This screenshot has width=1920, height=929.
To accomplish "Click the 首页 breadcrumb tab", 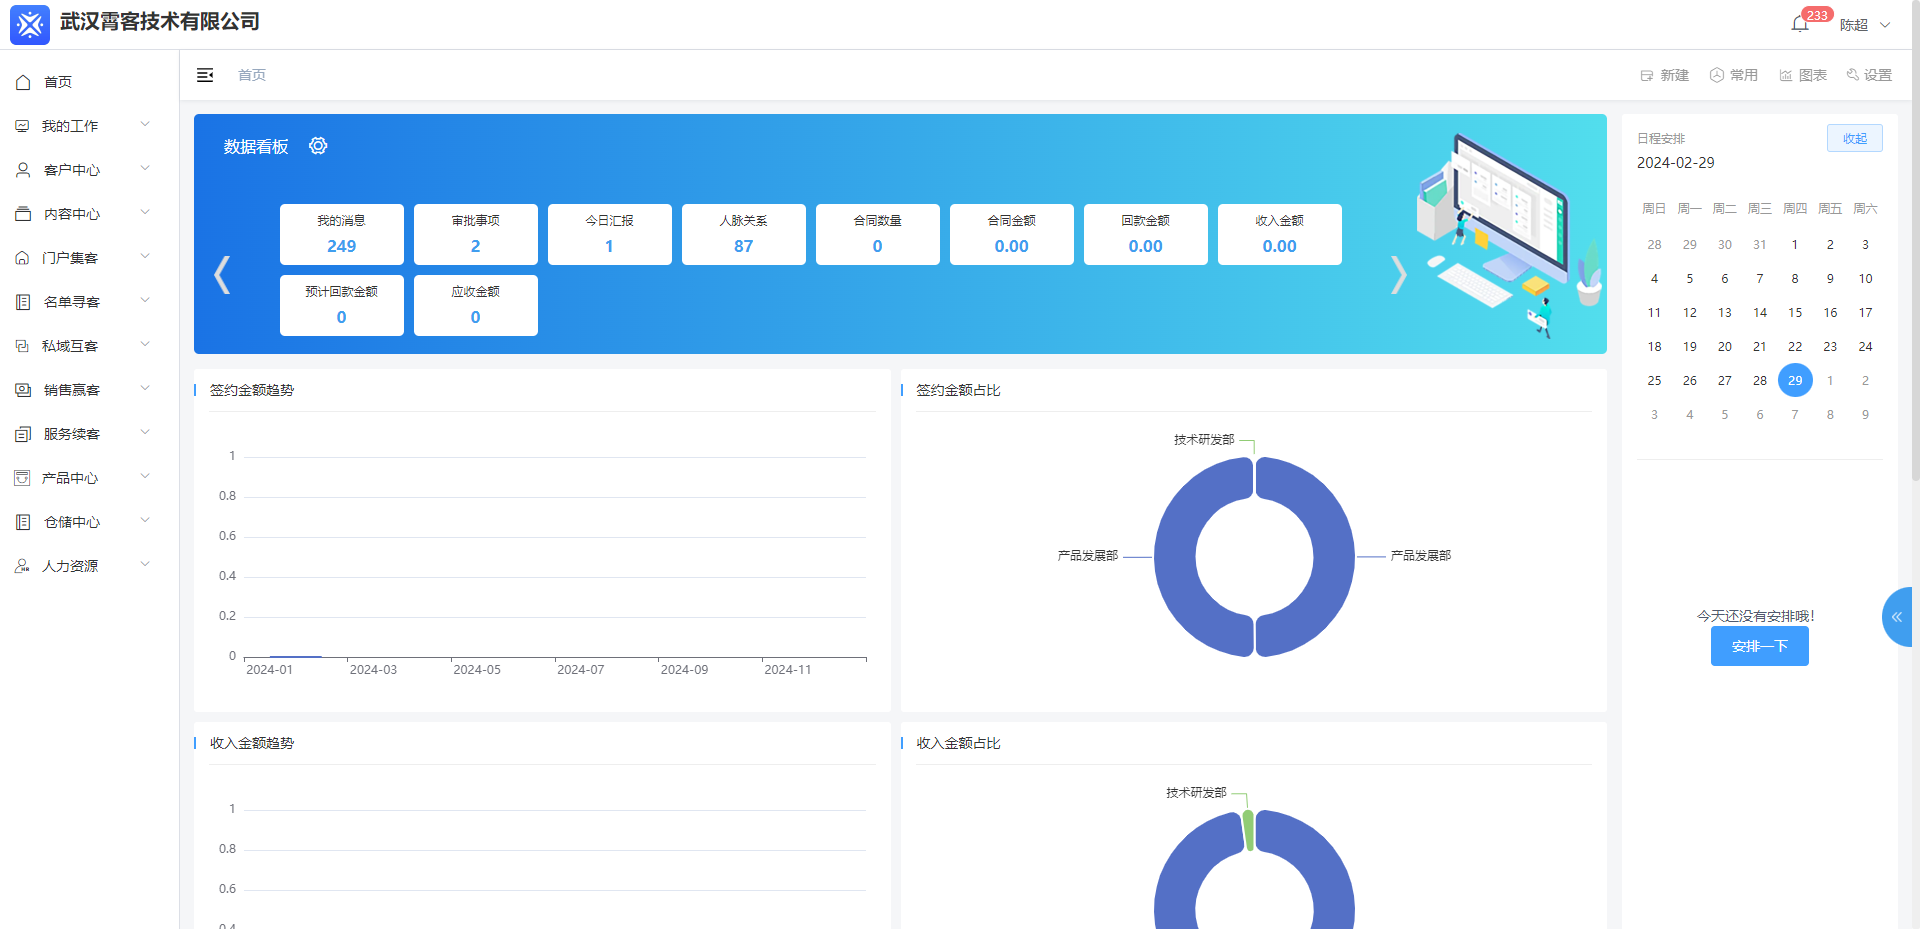I will coord(252,75).
